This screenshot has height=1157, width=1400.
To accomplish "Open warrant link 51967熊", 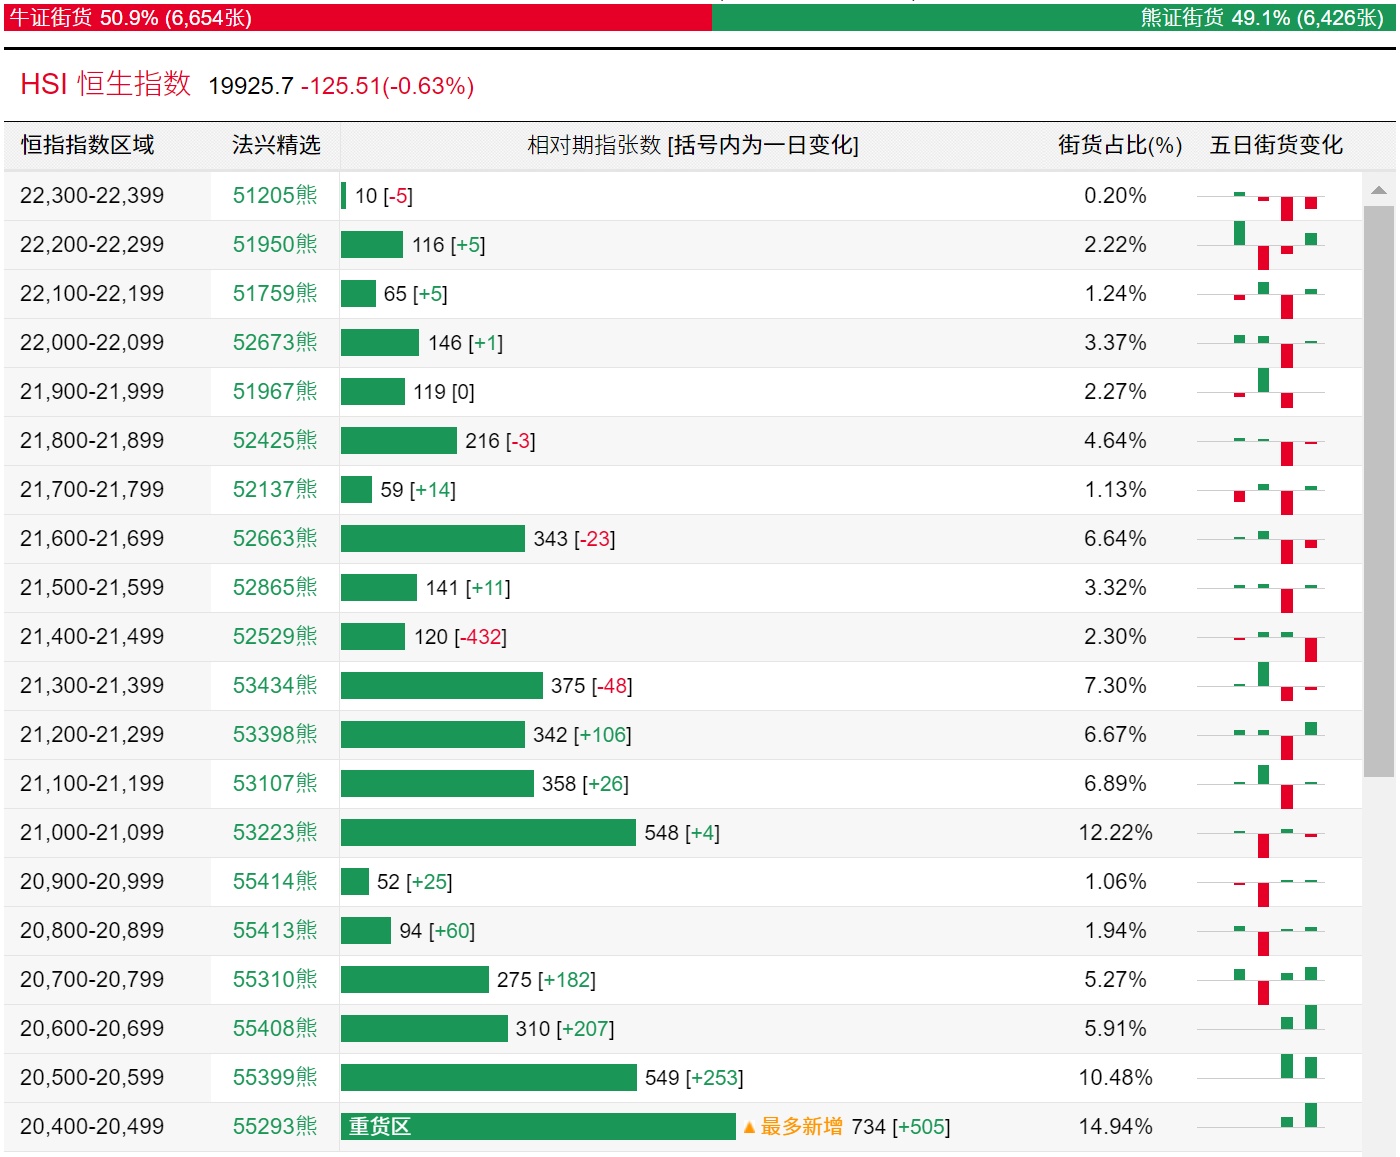I will click(275, 391).
